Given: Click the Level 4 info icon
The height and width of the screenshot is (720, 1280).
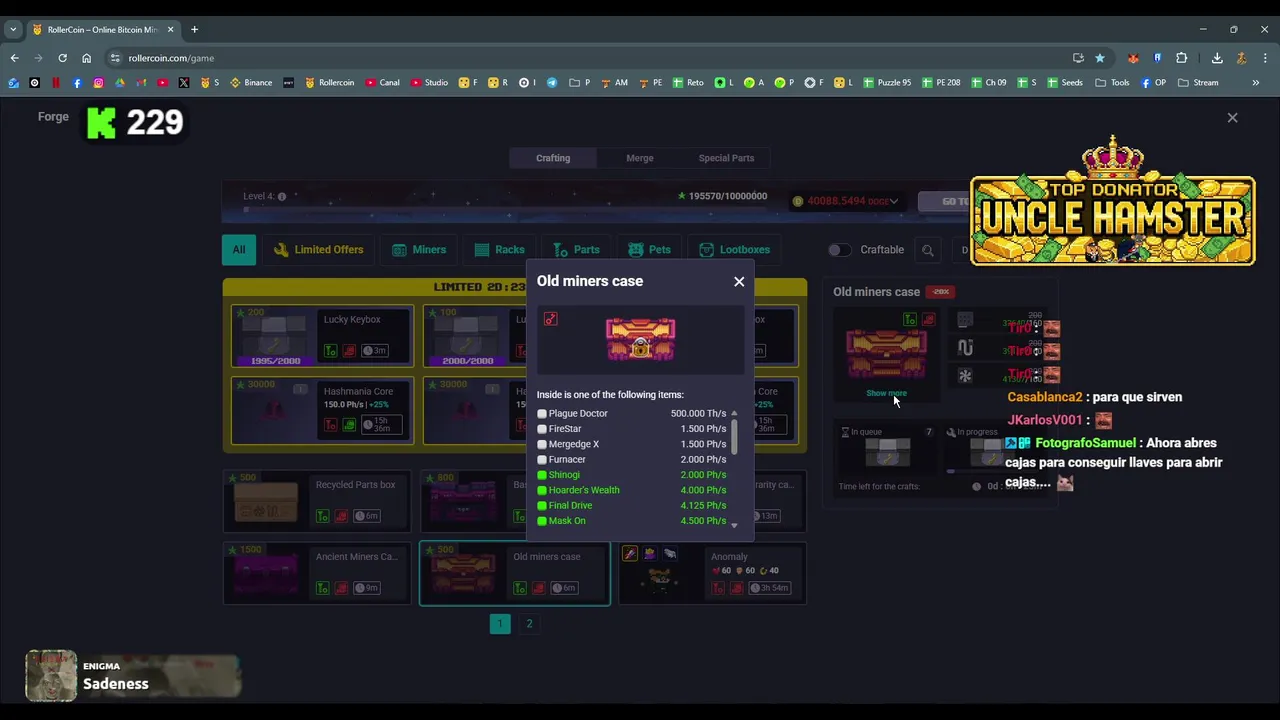Looking at the screenshot, I should tap(282, 197).
